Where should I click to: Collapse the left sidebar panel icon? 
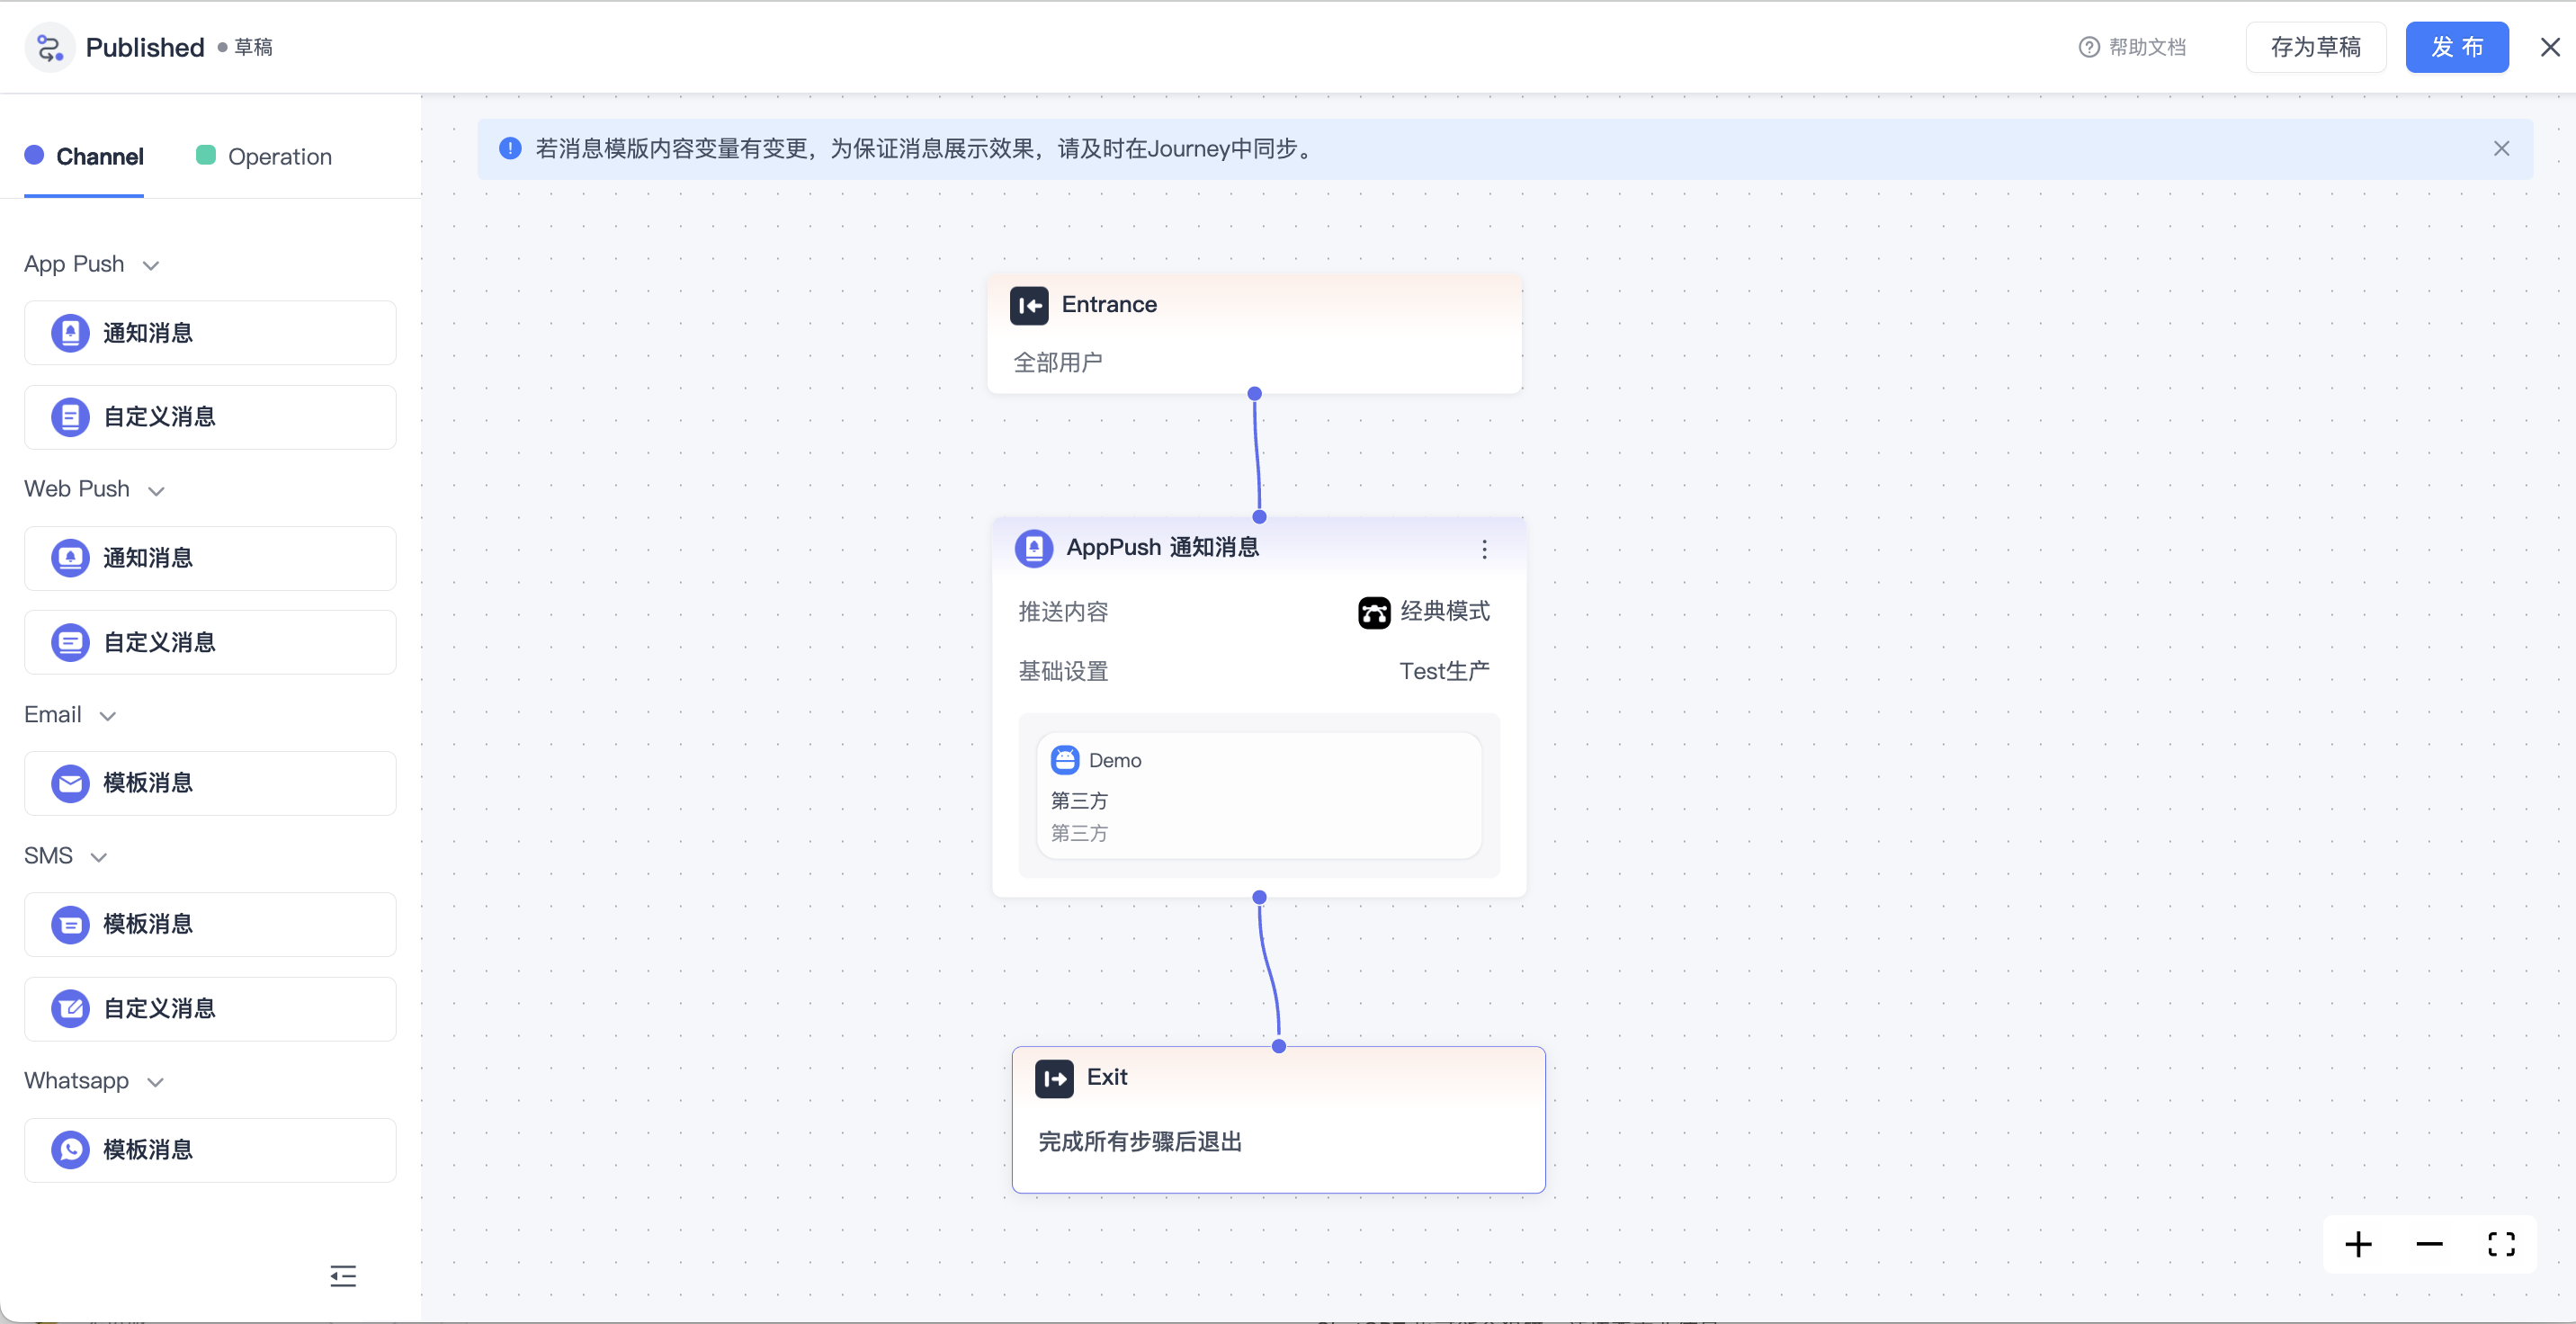click(343, 1275)
